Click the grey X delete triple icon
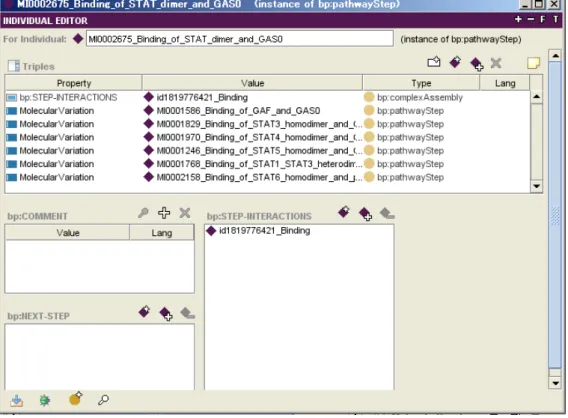 coord(496,63)
